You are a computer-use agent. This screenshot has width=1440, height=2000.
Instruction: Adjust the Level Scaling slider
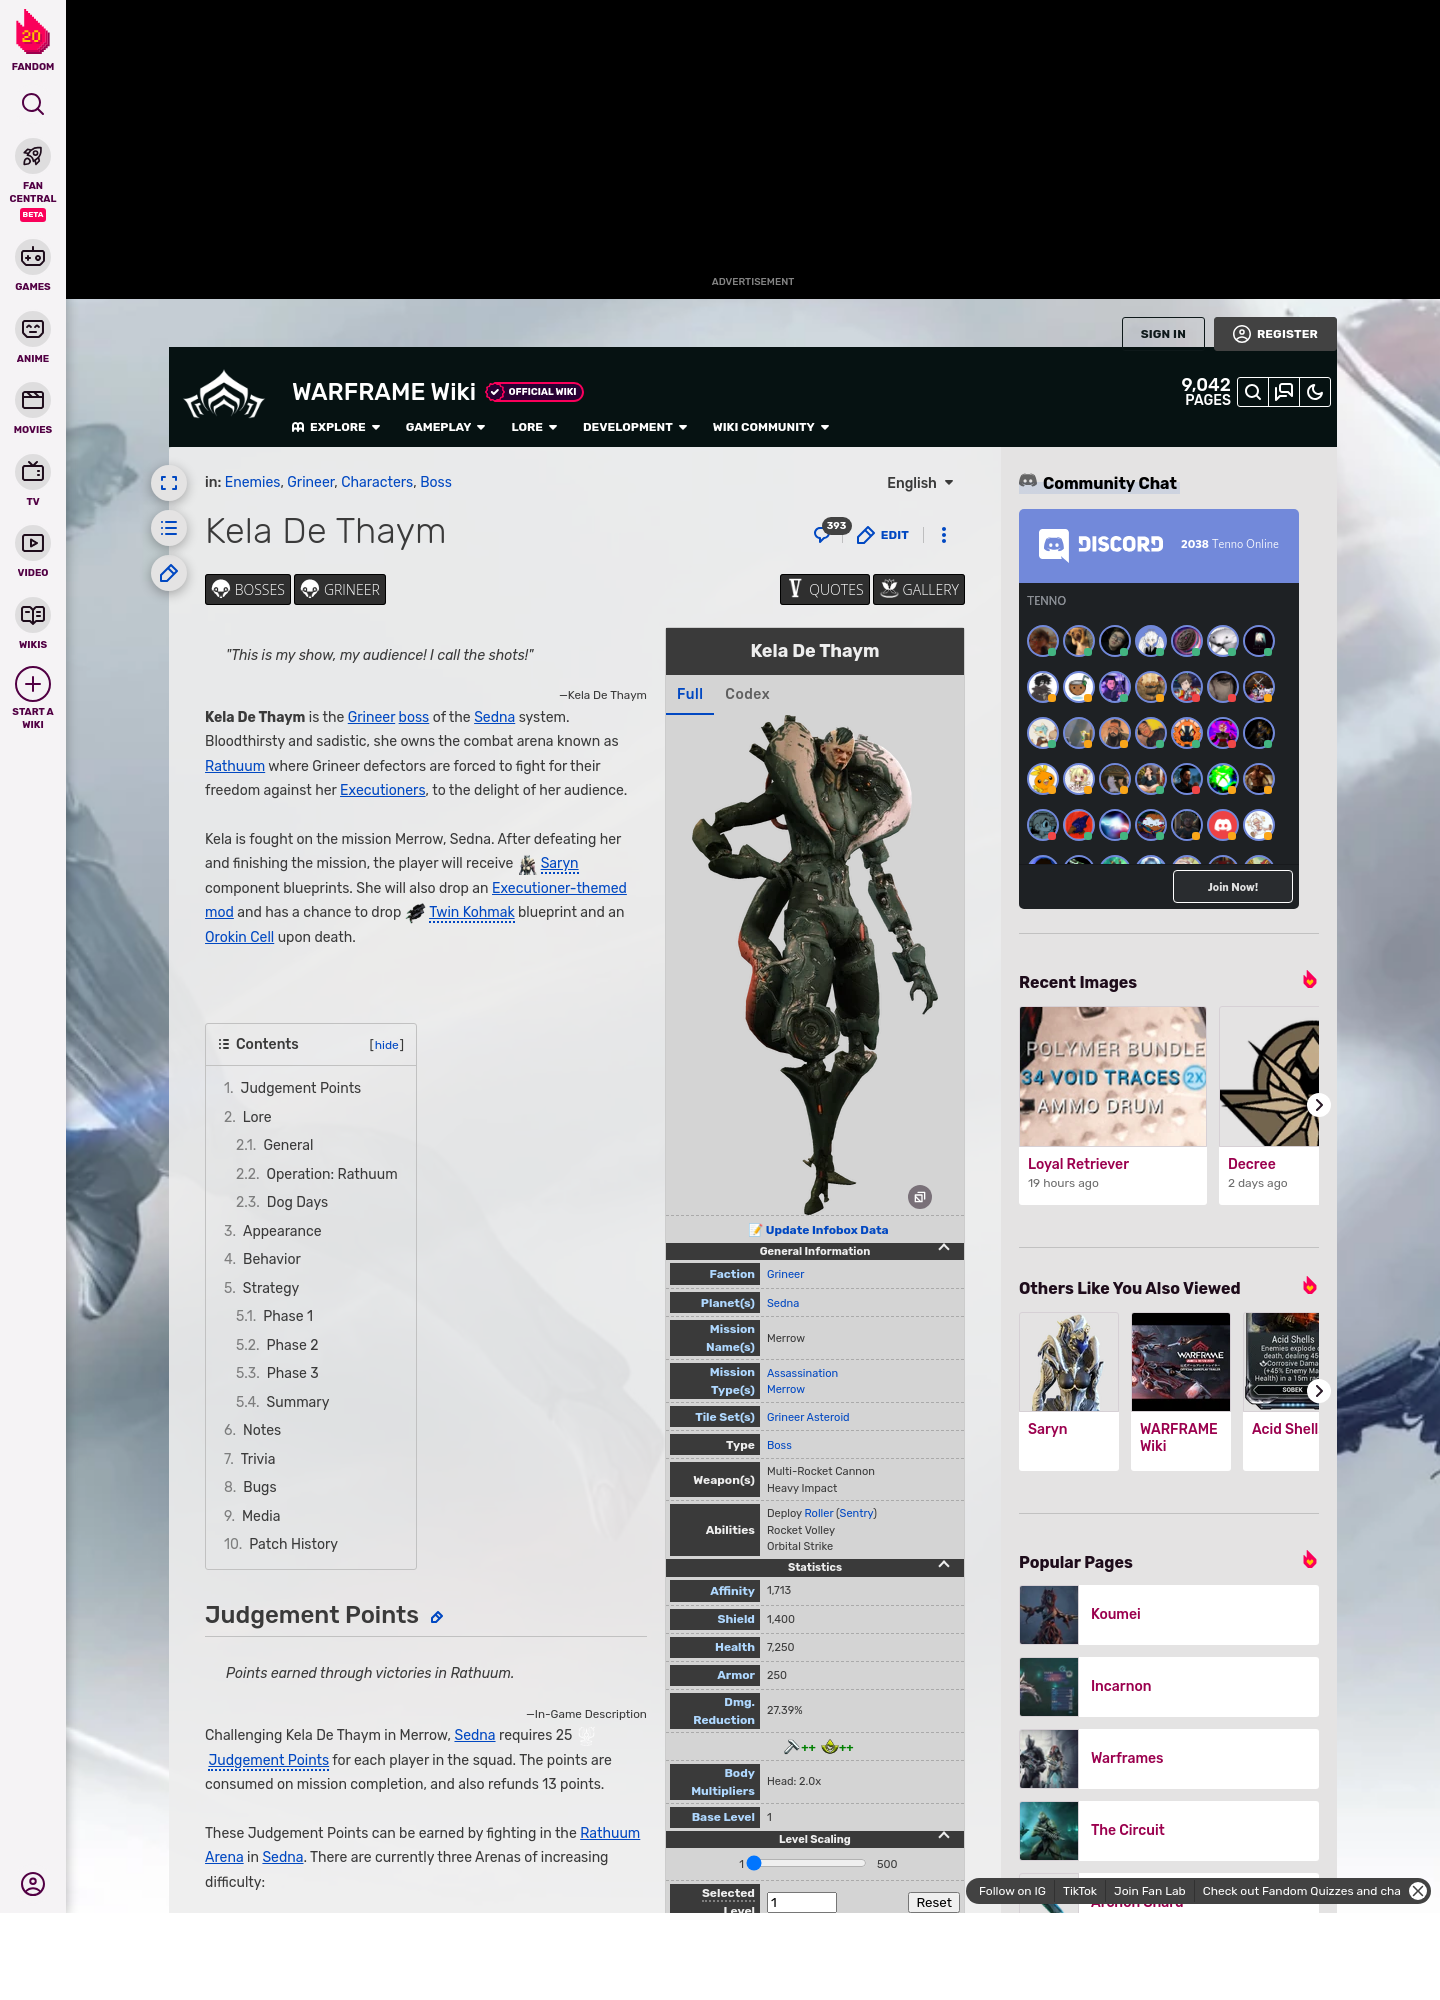pyautogui.click(x=809, y=1863)
